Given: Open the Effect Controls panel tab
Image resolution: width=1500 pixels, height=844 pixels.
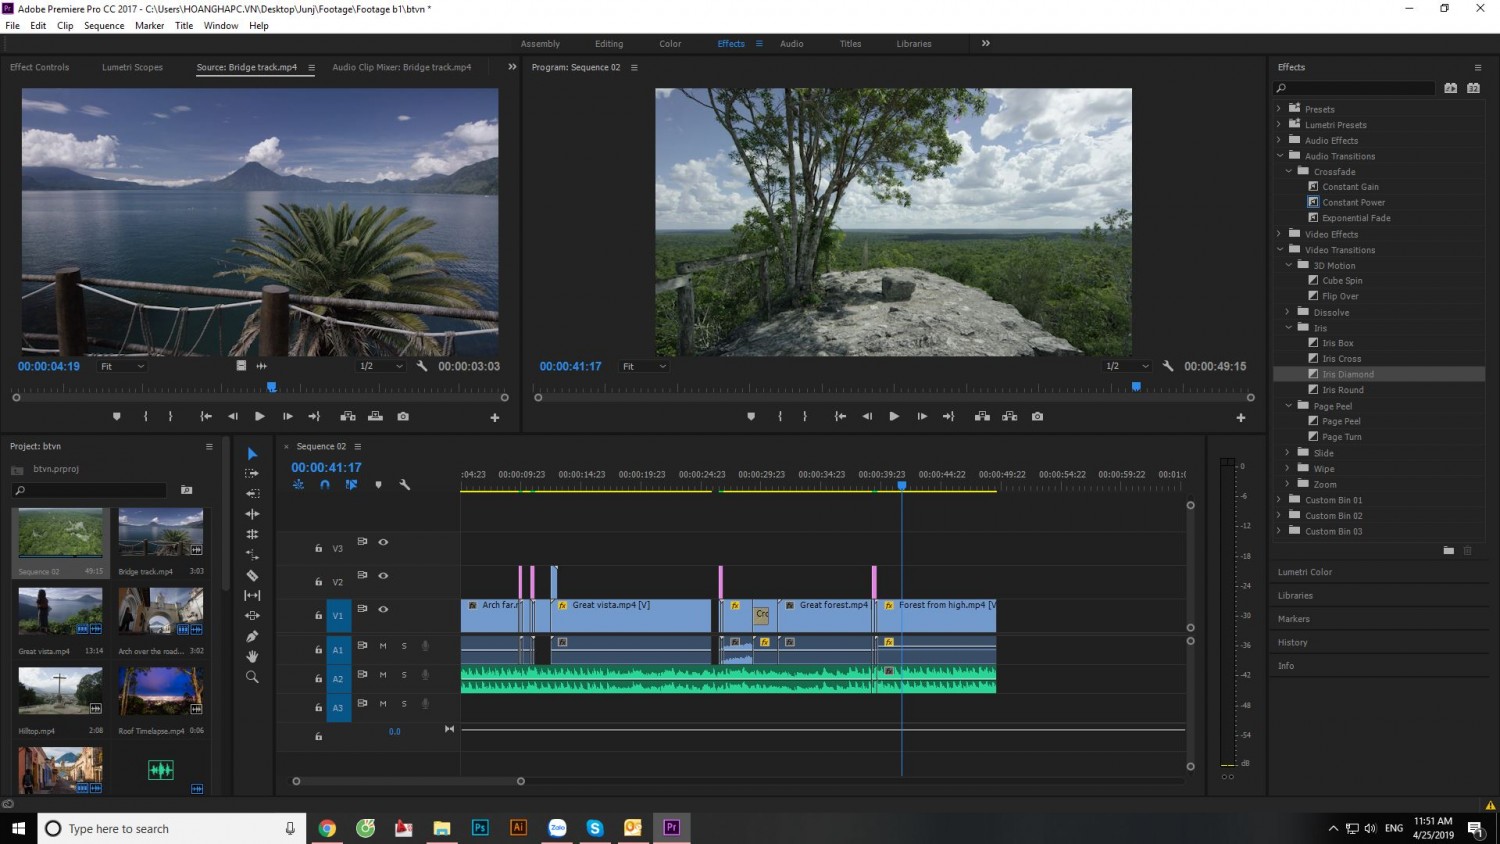Looking at the screenshot, I should coord(39,67).
